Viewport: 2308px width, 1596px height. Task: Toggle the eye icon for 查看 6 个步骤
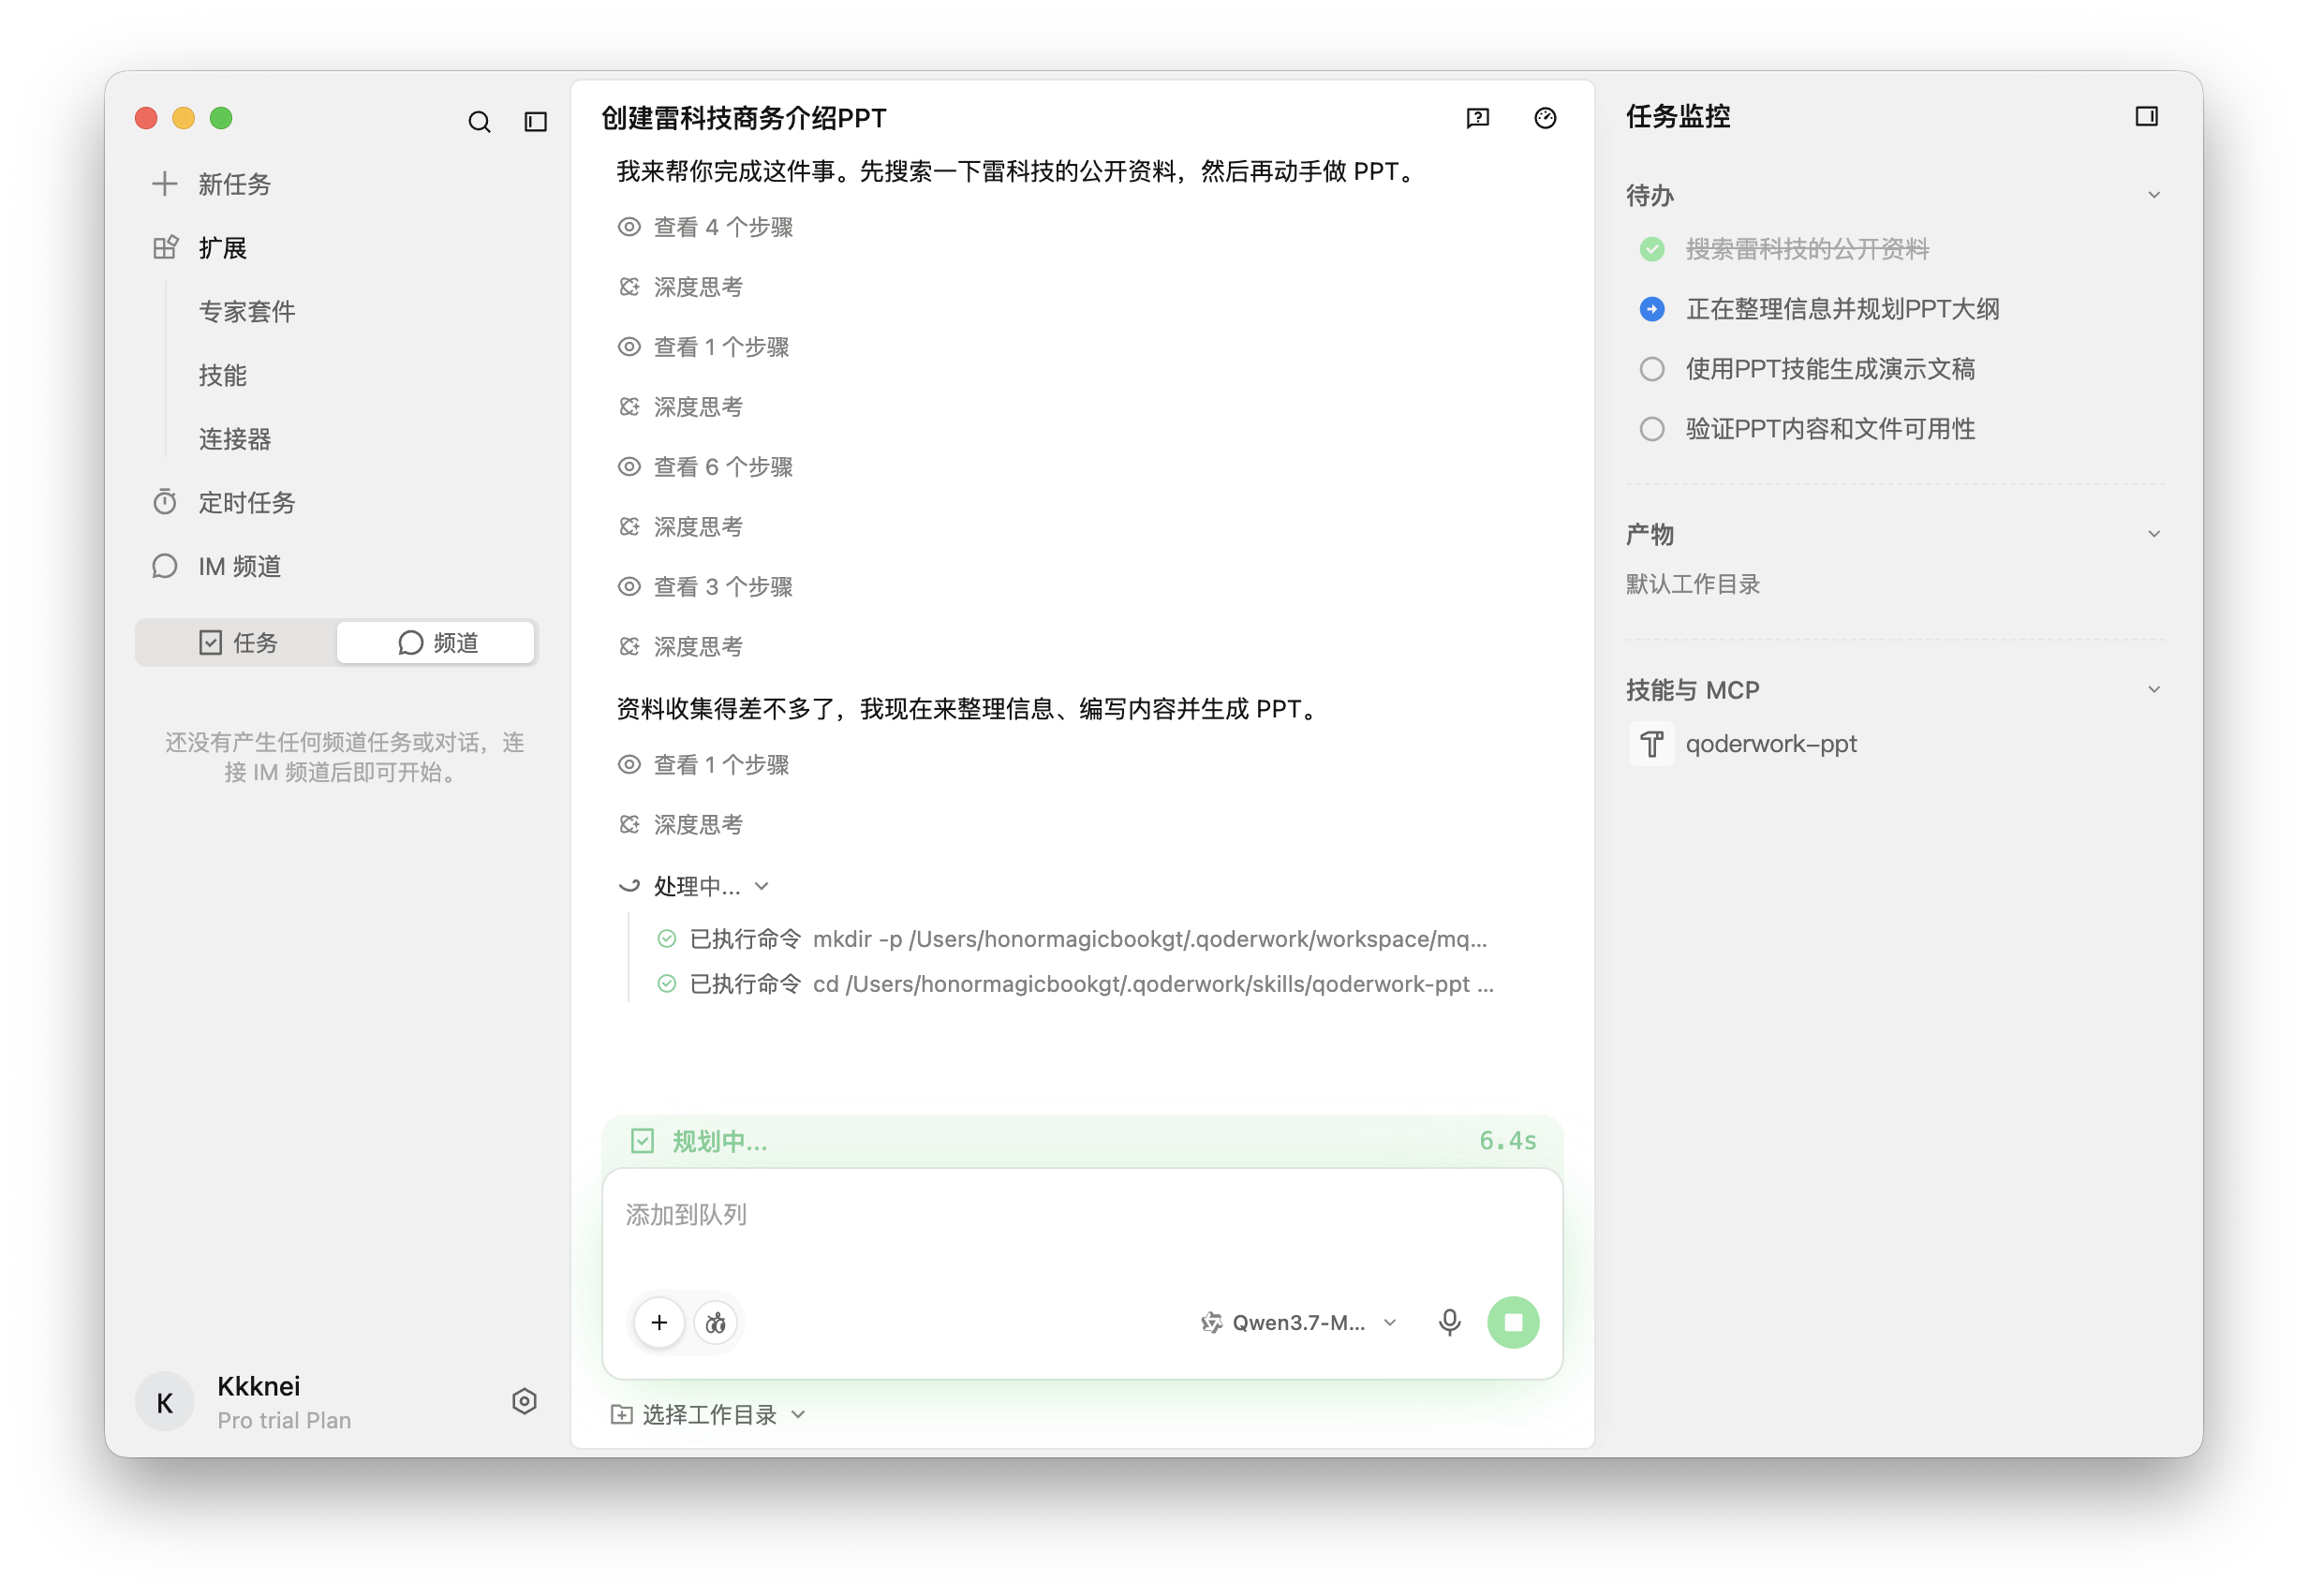(x=629, y=466)
